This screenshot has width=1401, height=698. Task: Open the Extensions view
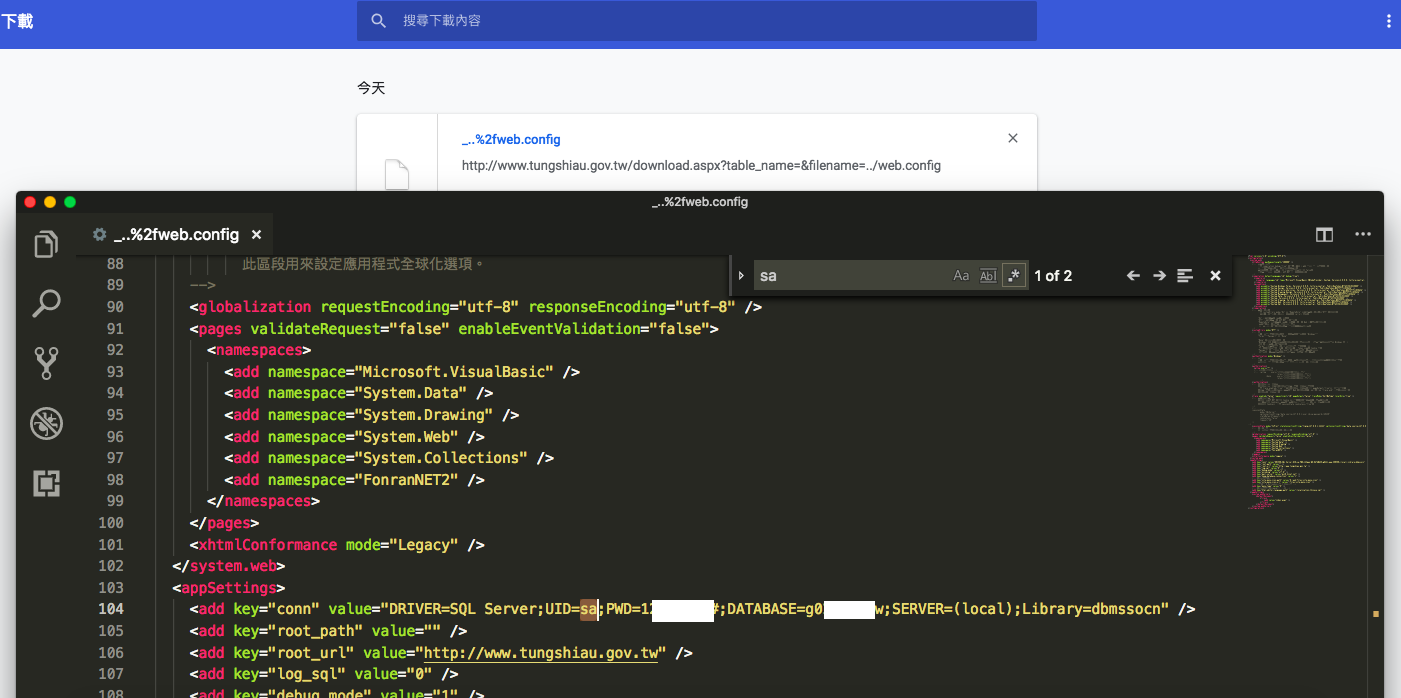point(46,483)
